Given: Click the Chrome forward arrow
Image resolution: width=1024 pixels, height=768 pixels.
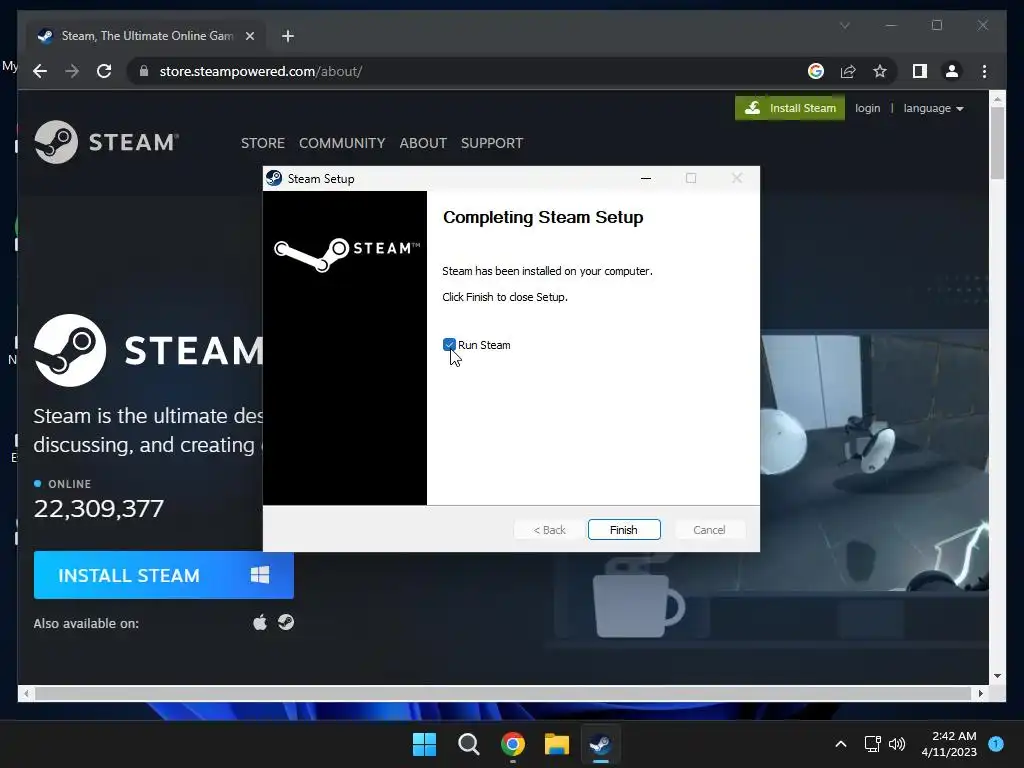Looking at the screenshot, I should click(x=72, y=71).
